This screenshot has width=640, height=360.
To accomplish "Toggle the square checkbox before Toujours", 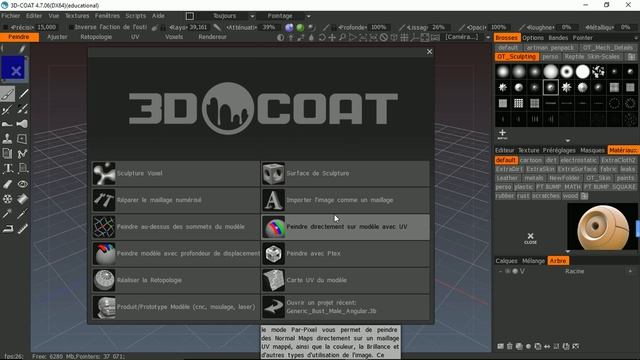I will coord(190,16).
